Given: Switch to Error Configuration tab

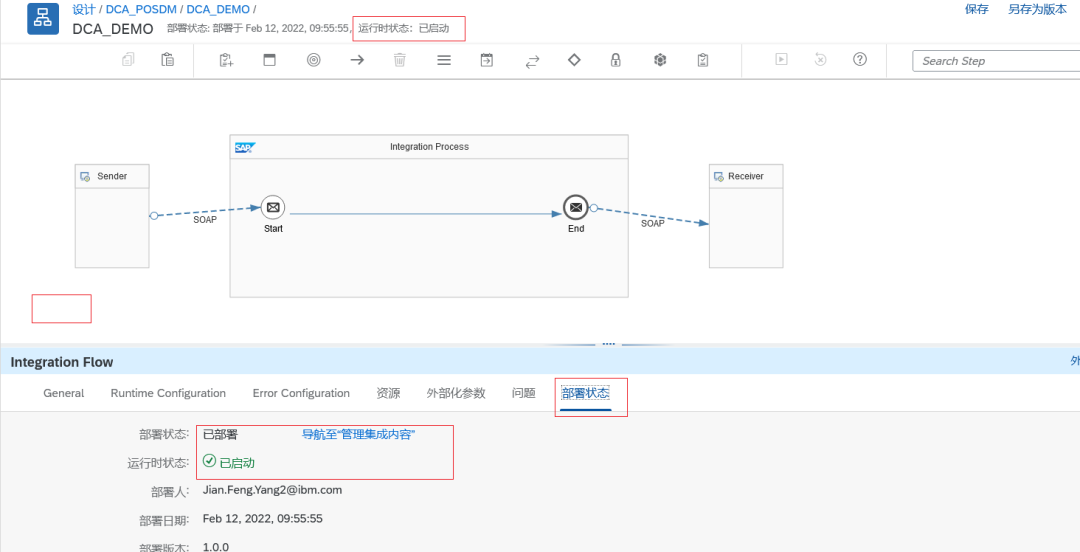Looking at the screenshot, I should coord(301,393).
